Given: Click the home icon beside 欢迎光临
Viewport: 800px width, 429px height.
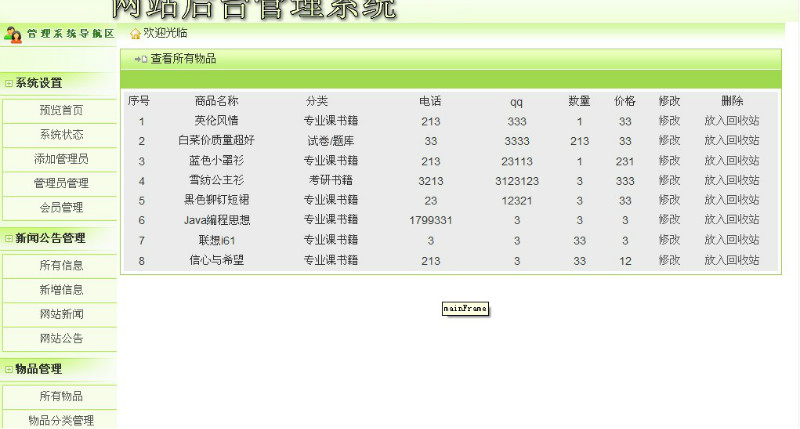Looking at the screenshot, I should coord(135,34).
